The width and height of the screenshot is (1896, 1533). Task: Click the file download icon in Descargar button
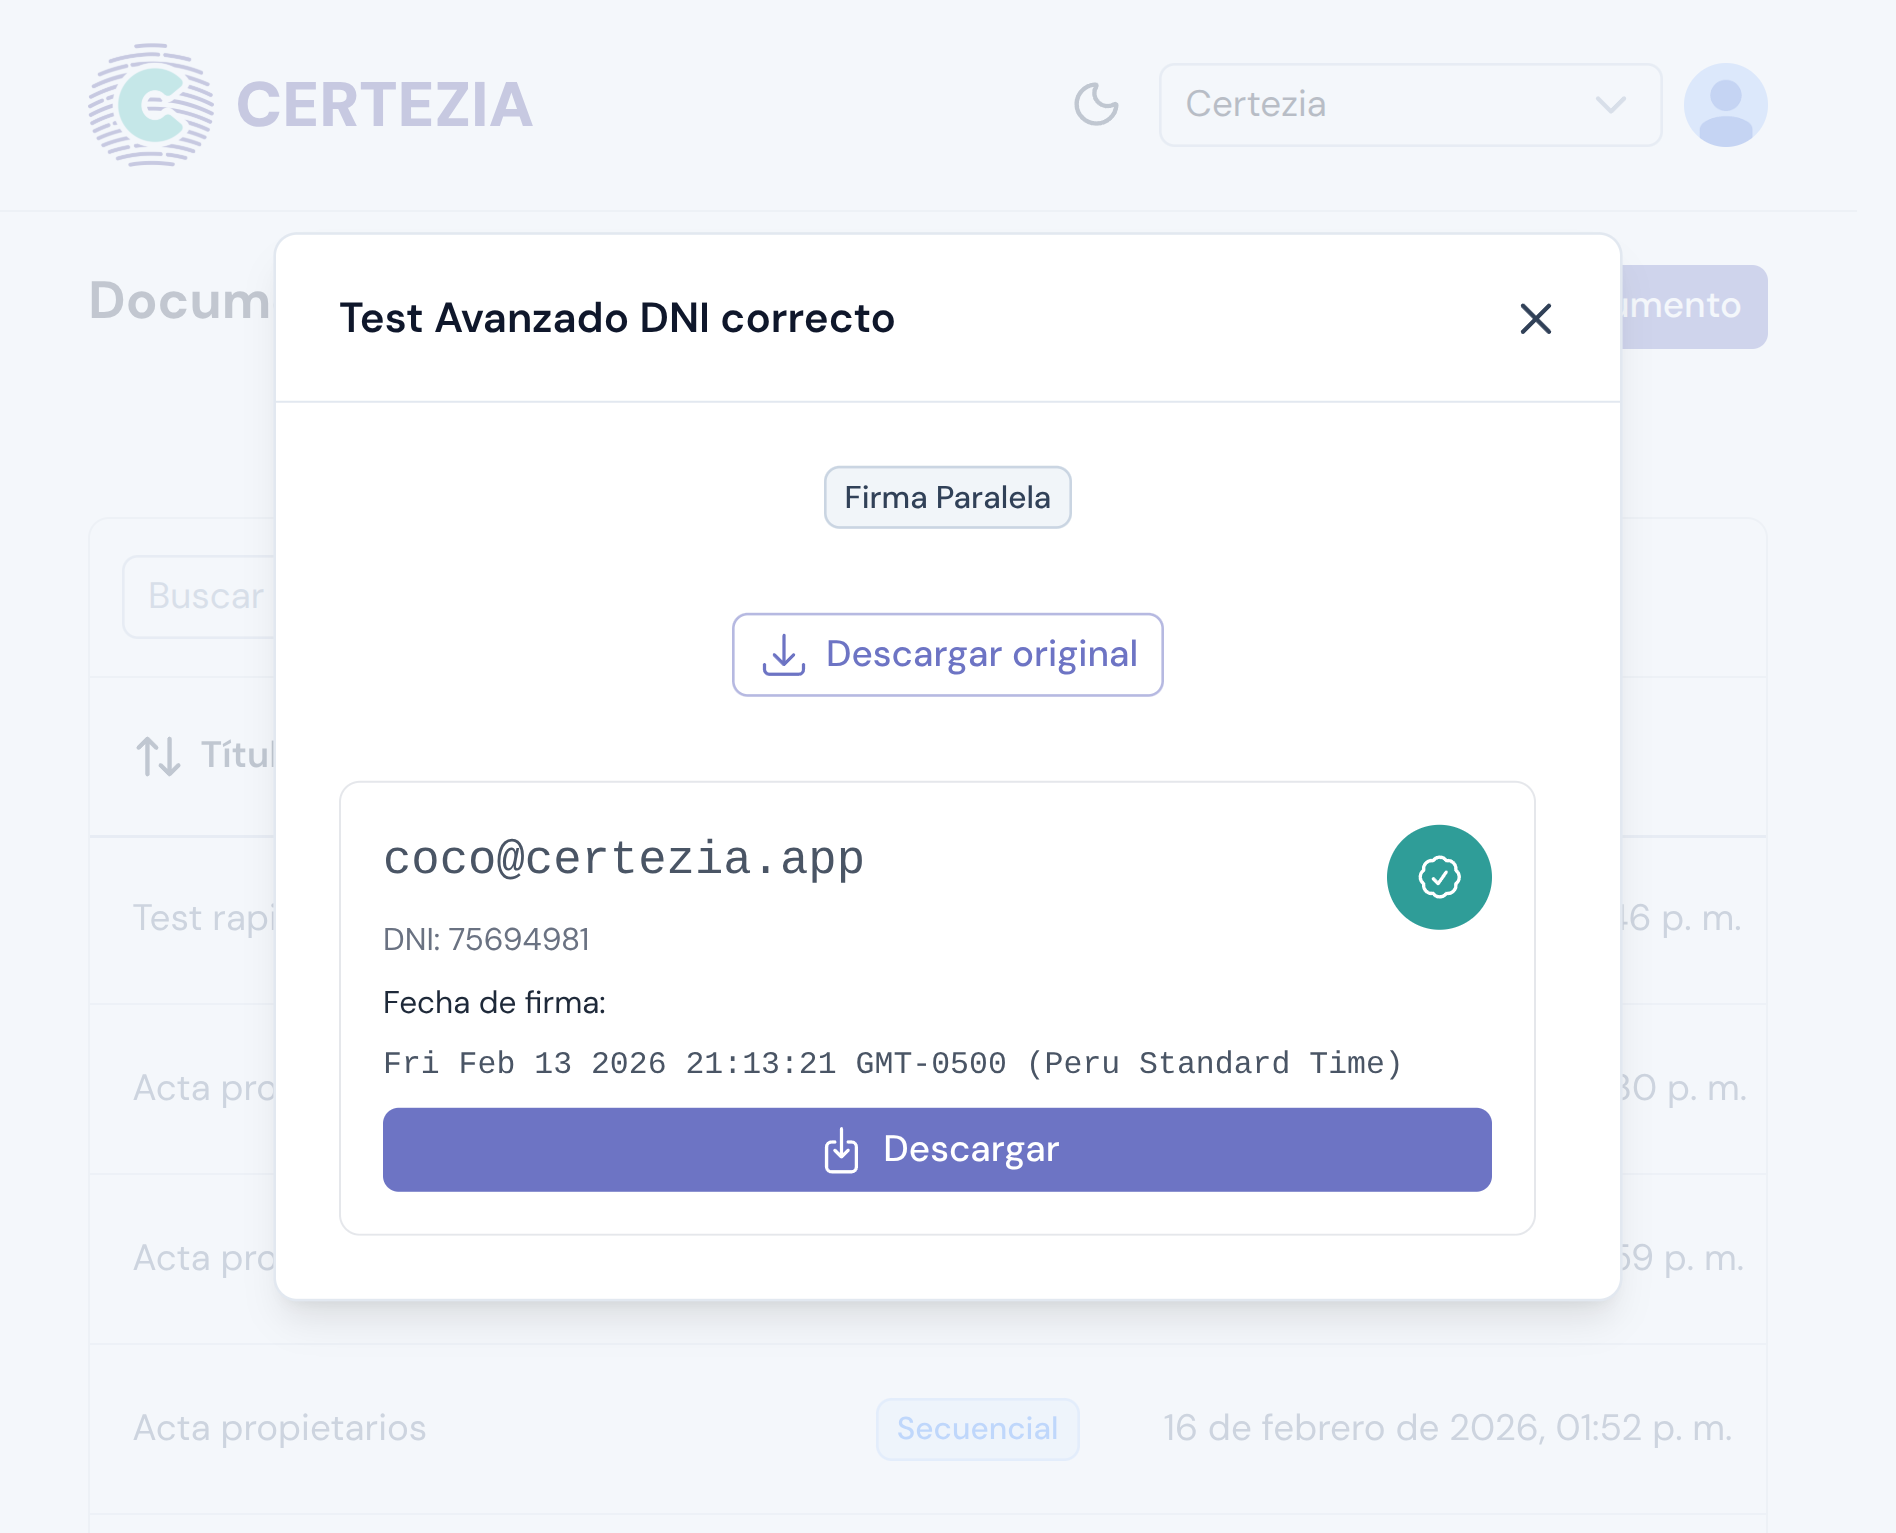pyautogui.click(x=841, y=1150)
